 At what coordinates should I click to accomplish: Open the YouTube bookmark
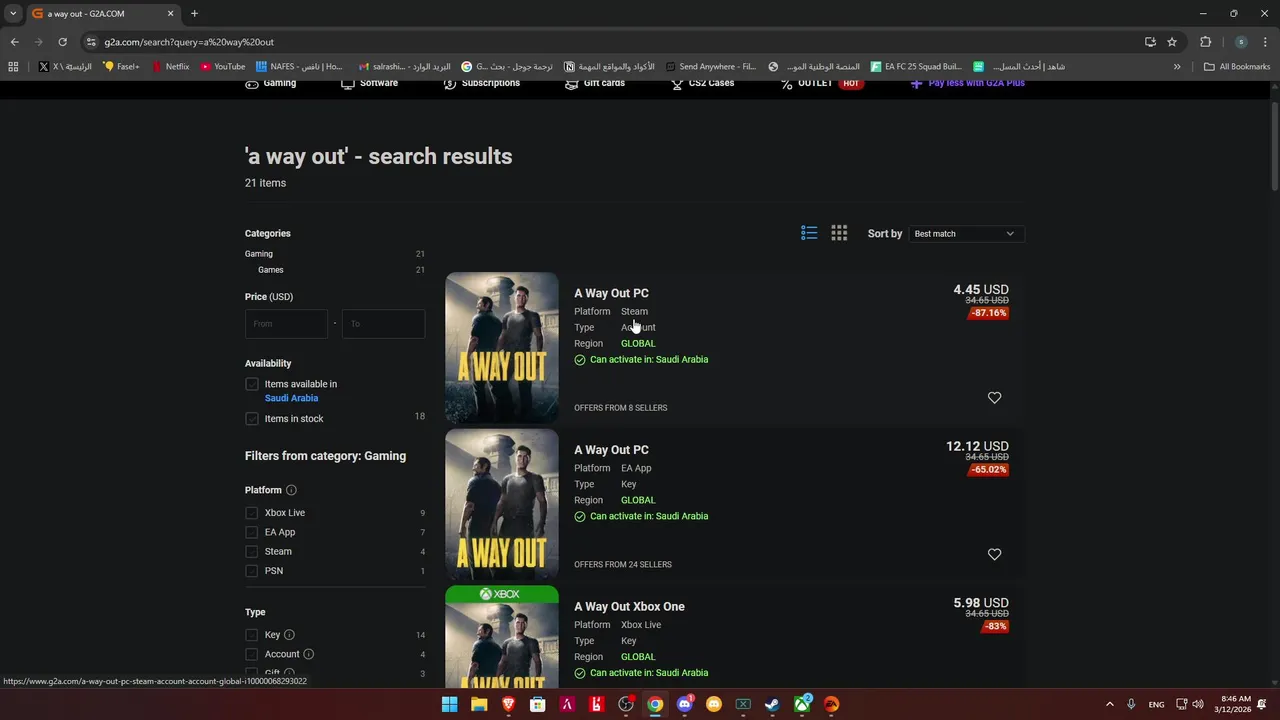[222, 67]
